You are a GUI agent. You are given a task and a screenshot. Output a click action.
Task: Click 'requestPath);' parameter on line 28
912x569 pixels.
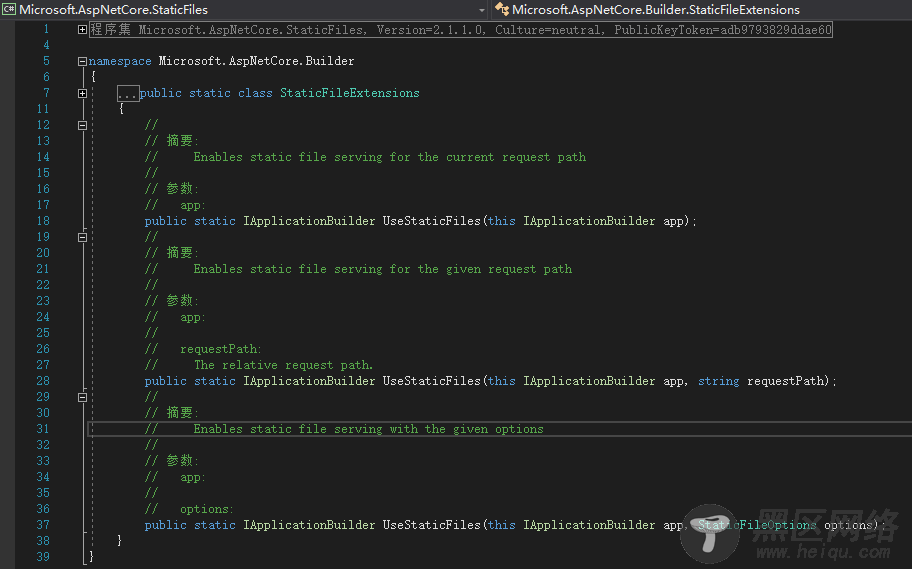pyautogui.click(x=792, y=381)
